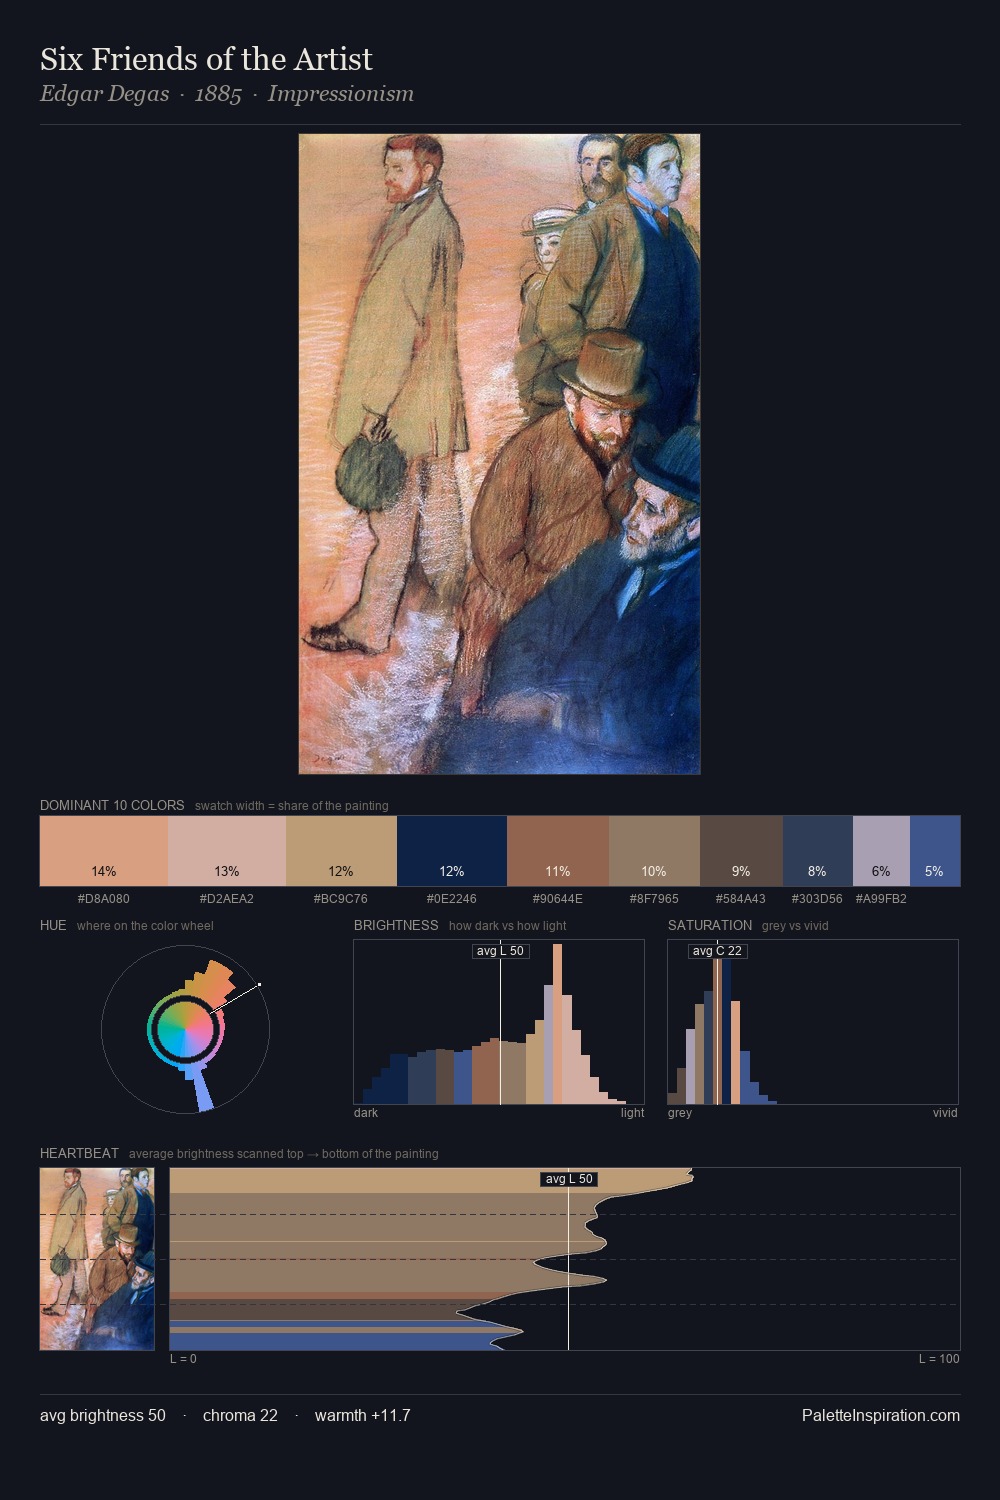Click the 'avg C 22' saturation marker label

point(718,951)
